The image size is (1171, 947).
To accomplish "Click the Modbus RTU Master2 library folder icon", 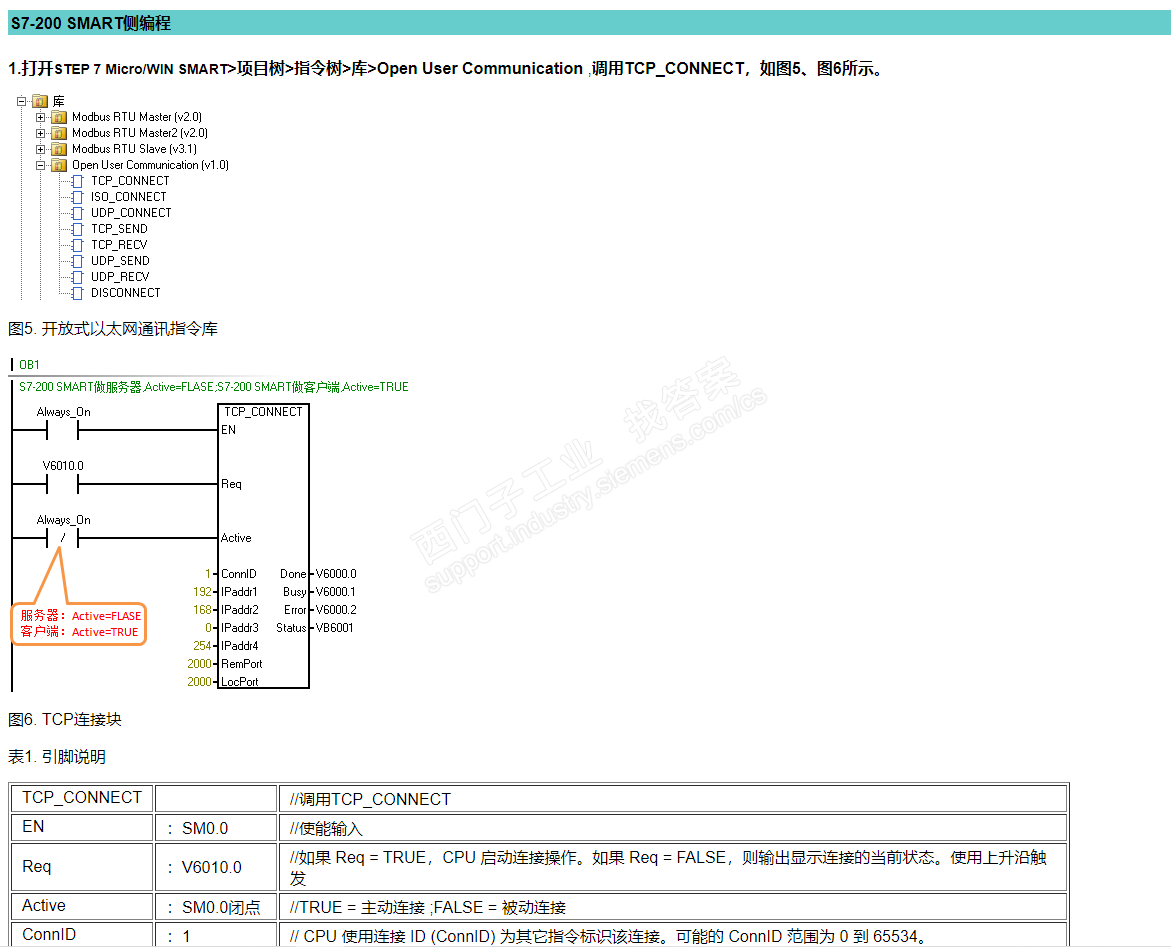I will (59, 133).
